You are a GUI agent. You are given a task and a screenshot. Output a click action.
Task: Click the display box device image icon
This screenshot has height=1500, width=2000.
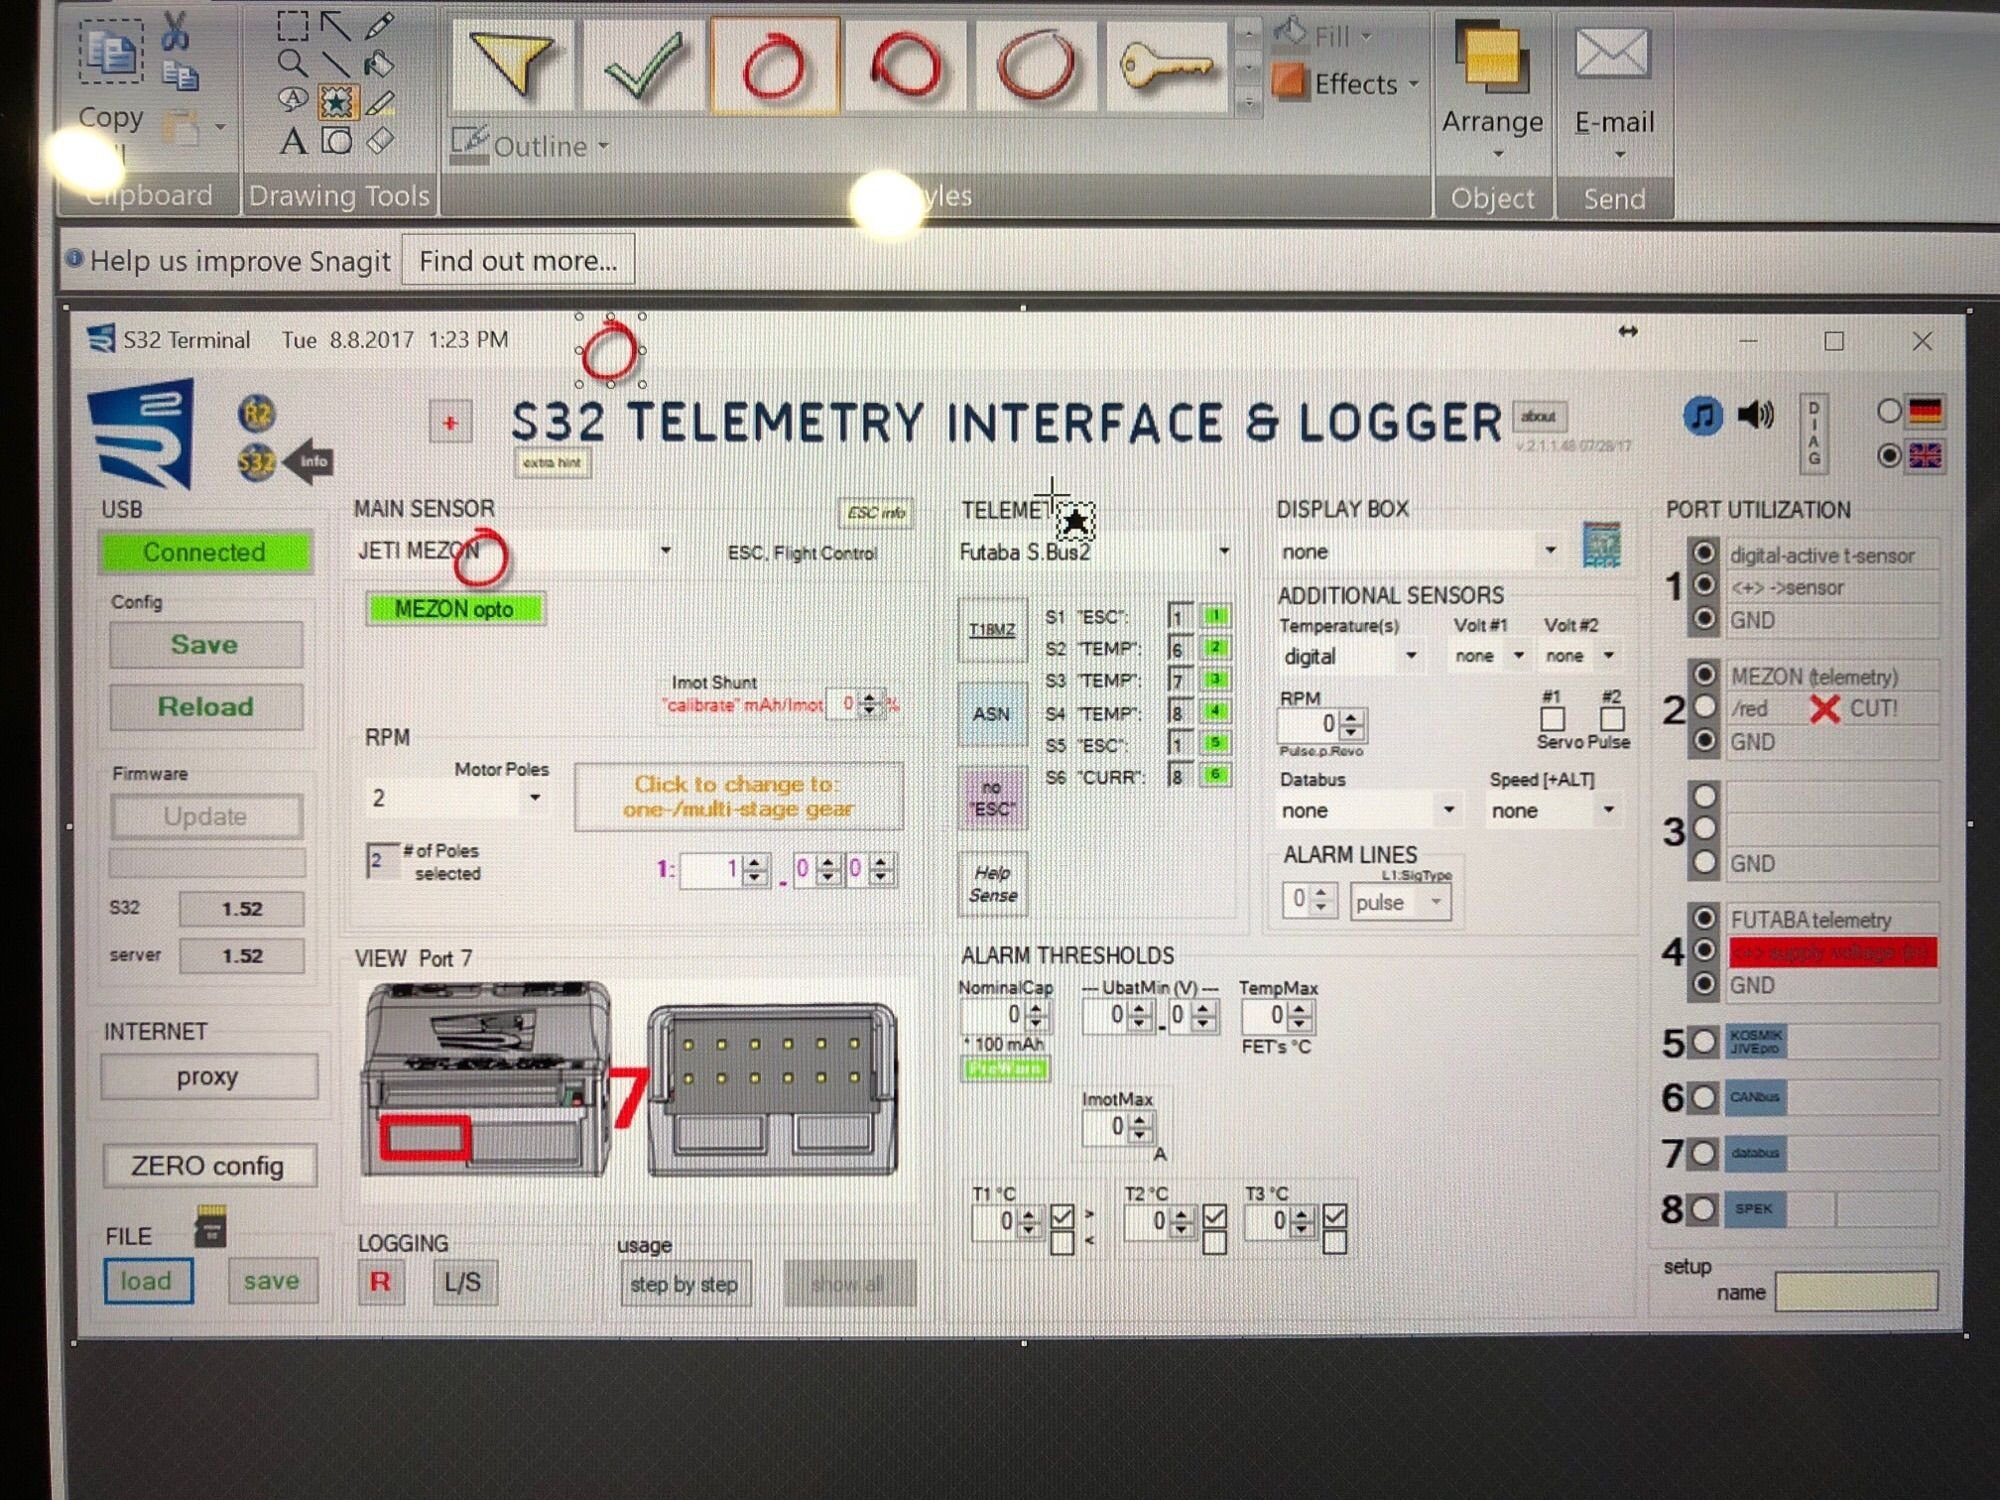pyautogui.click(x=1601, y=545)
